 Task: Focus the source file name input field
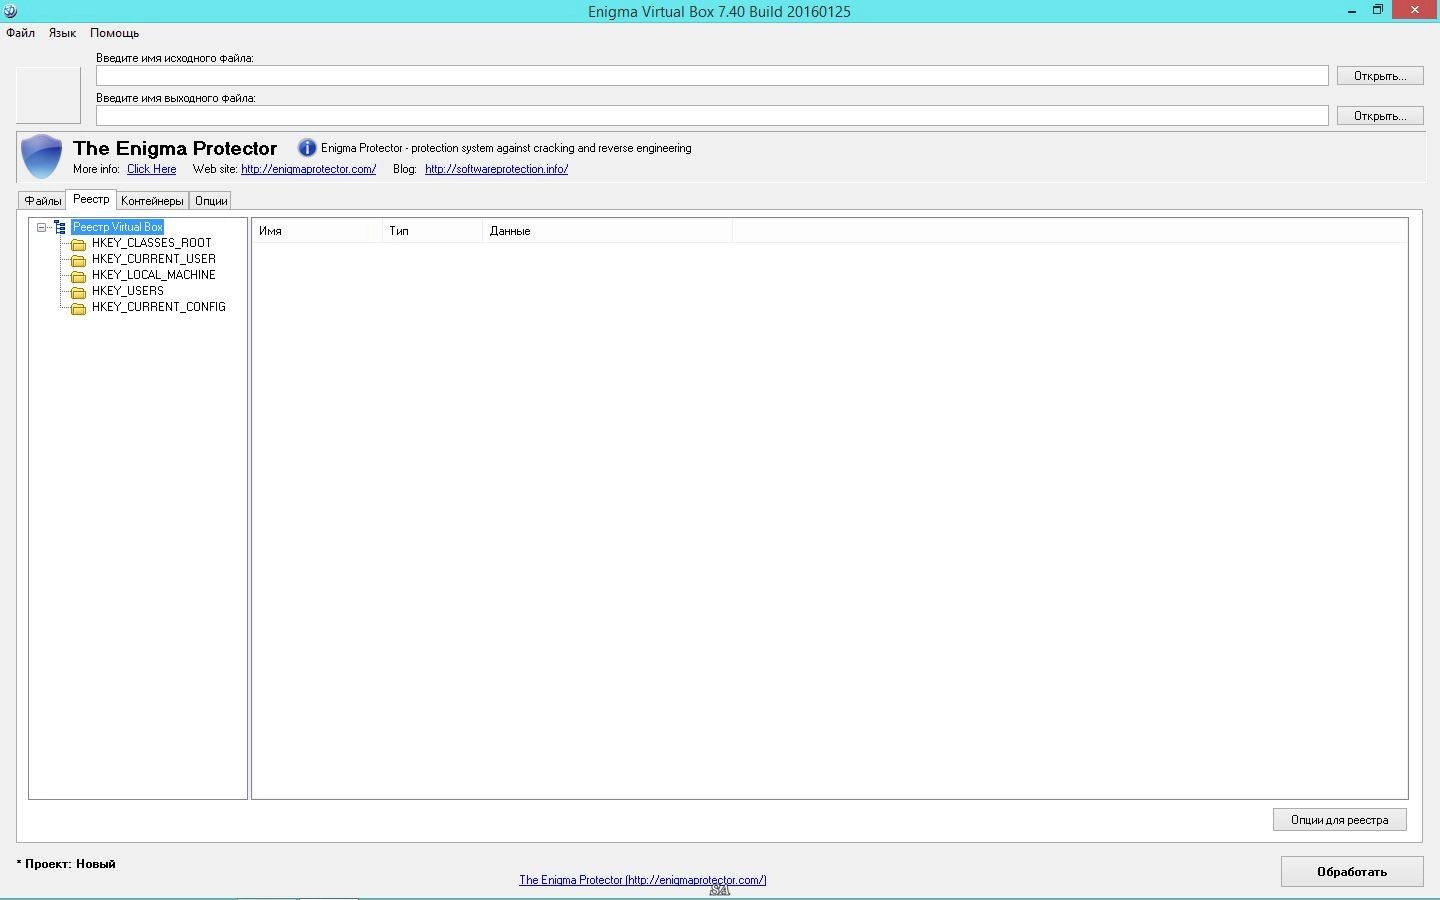click(712, 76)
